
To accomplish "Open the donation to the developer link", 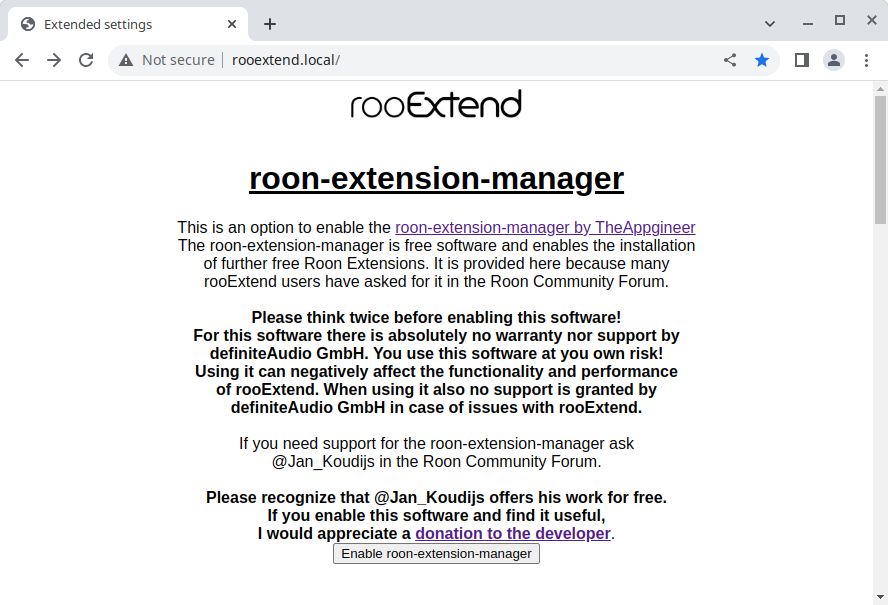I will pos(513,534).
